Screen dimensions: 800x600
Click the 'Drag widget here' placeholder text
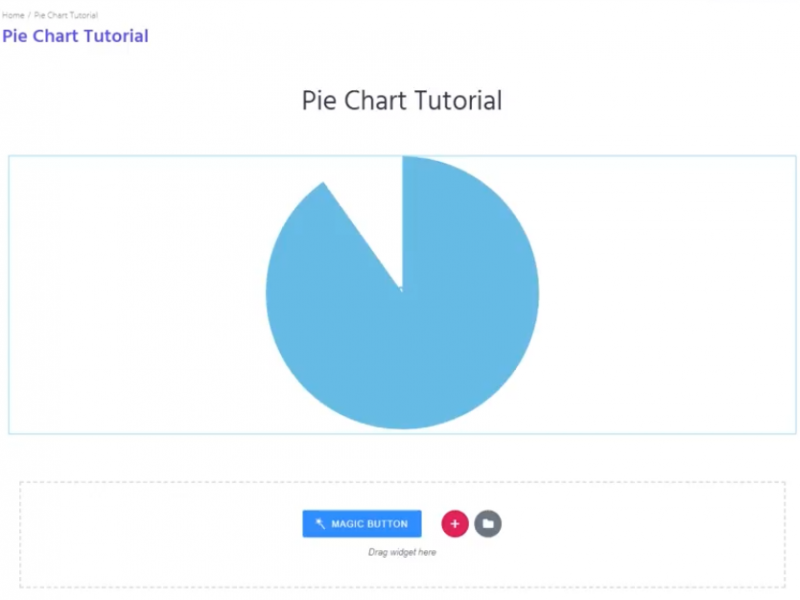click(x=402, y=552)
